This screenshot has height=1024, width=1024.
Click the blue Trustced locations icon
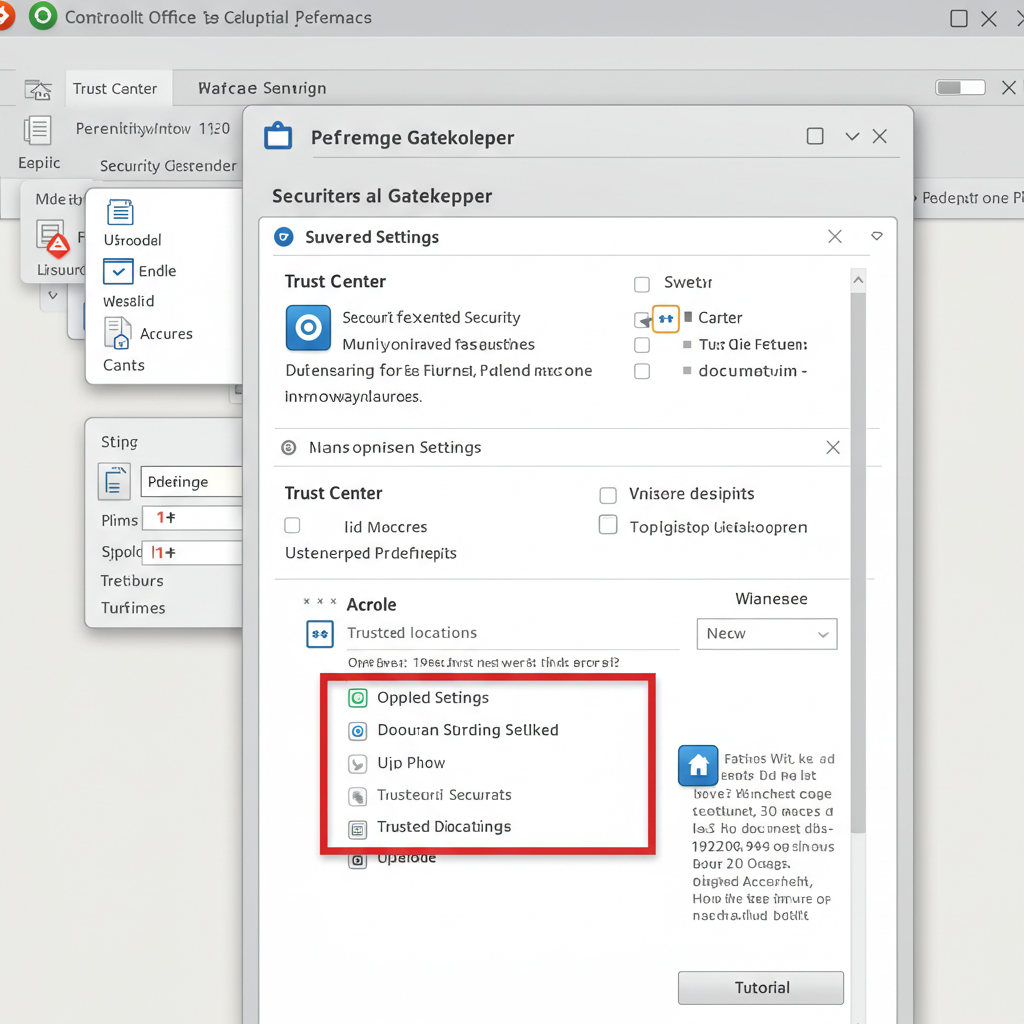(320, 634)
